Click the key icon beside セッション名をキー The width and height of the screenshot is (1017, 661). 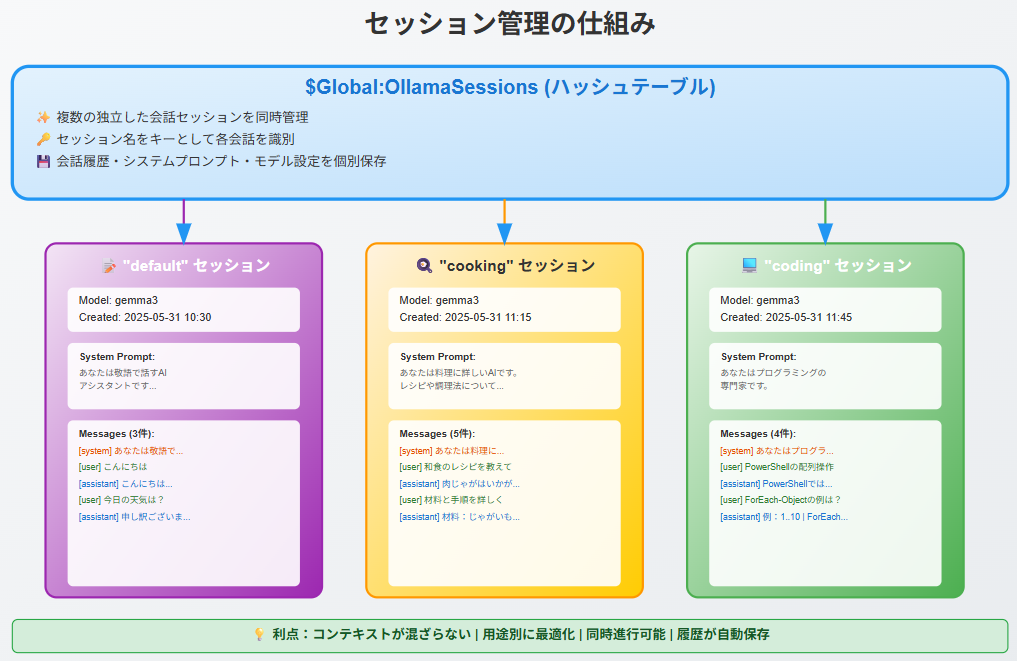(x=43, y=139)
